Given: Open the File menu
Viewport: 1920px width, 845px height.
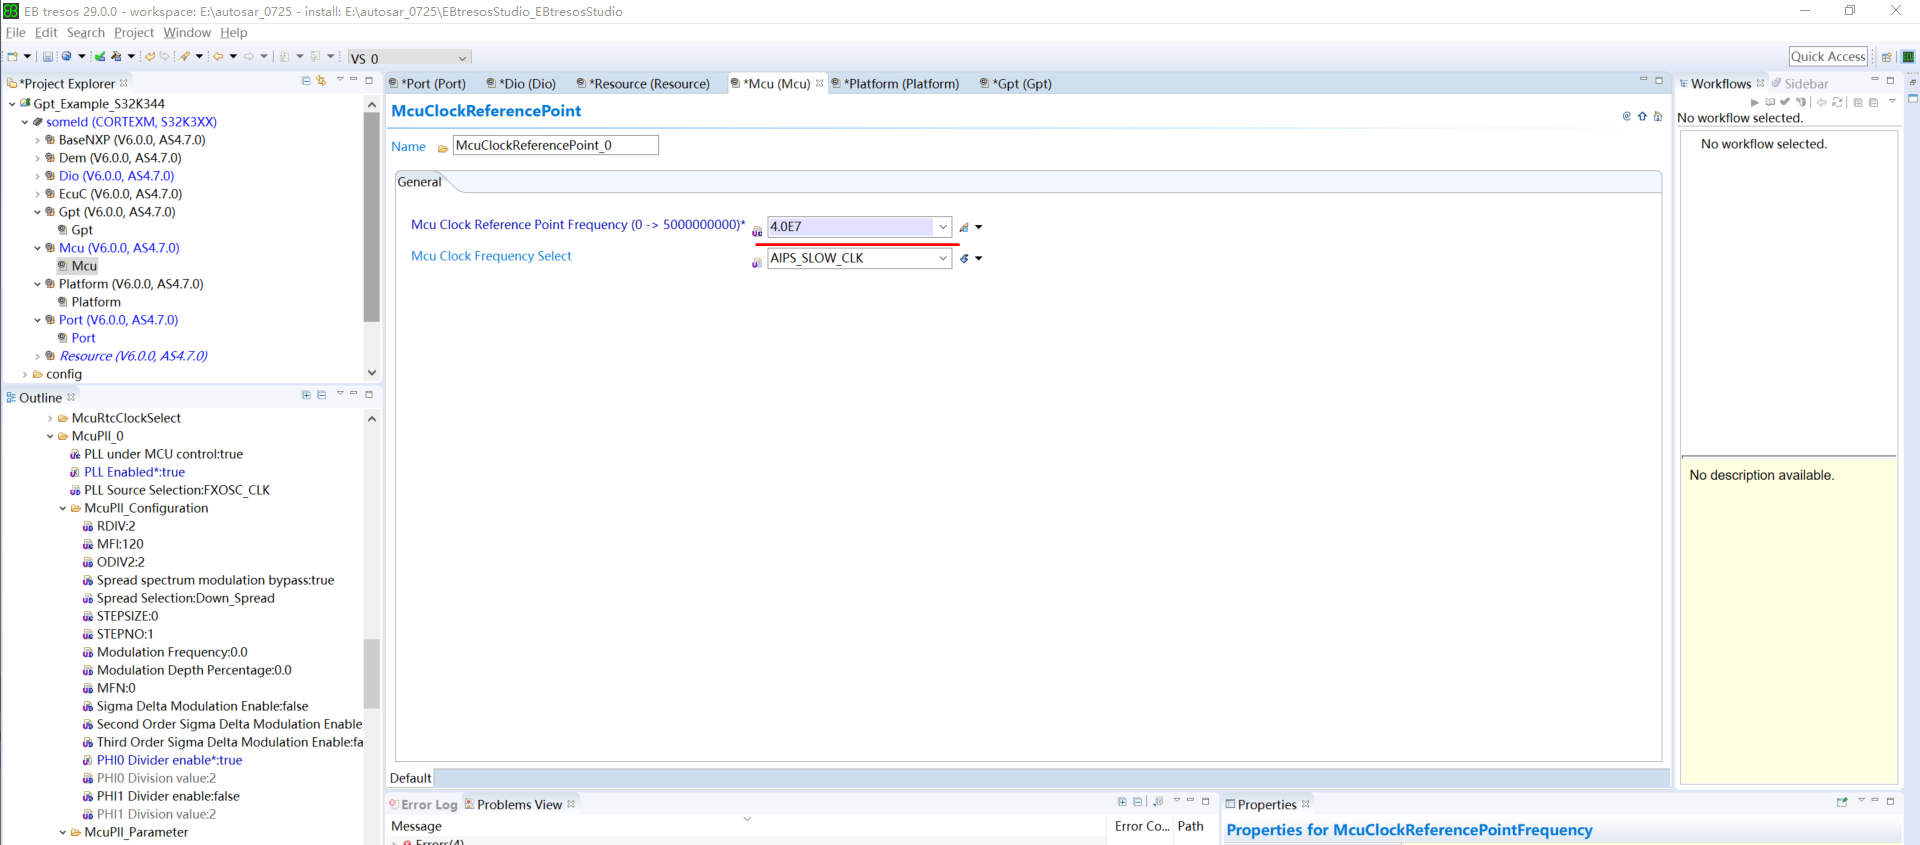Looking at the screenshot, I should (16, 33).
